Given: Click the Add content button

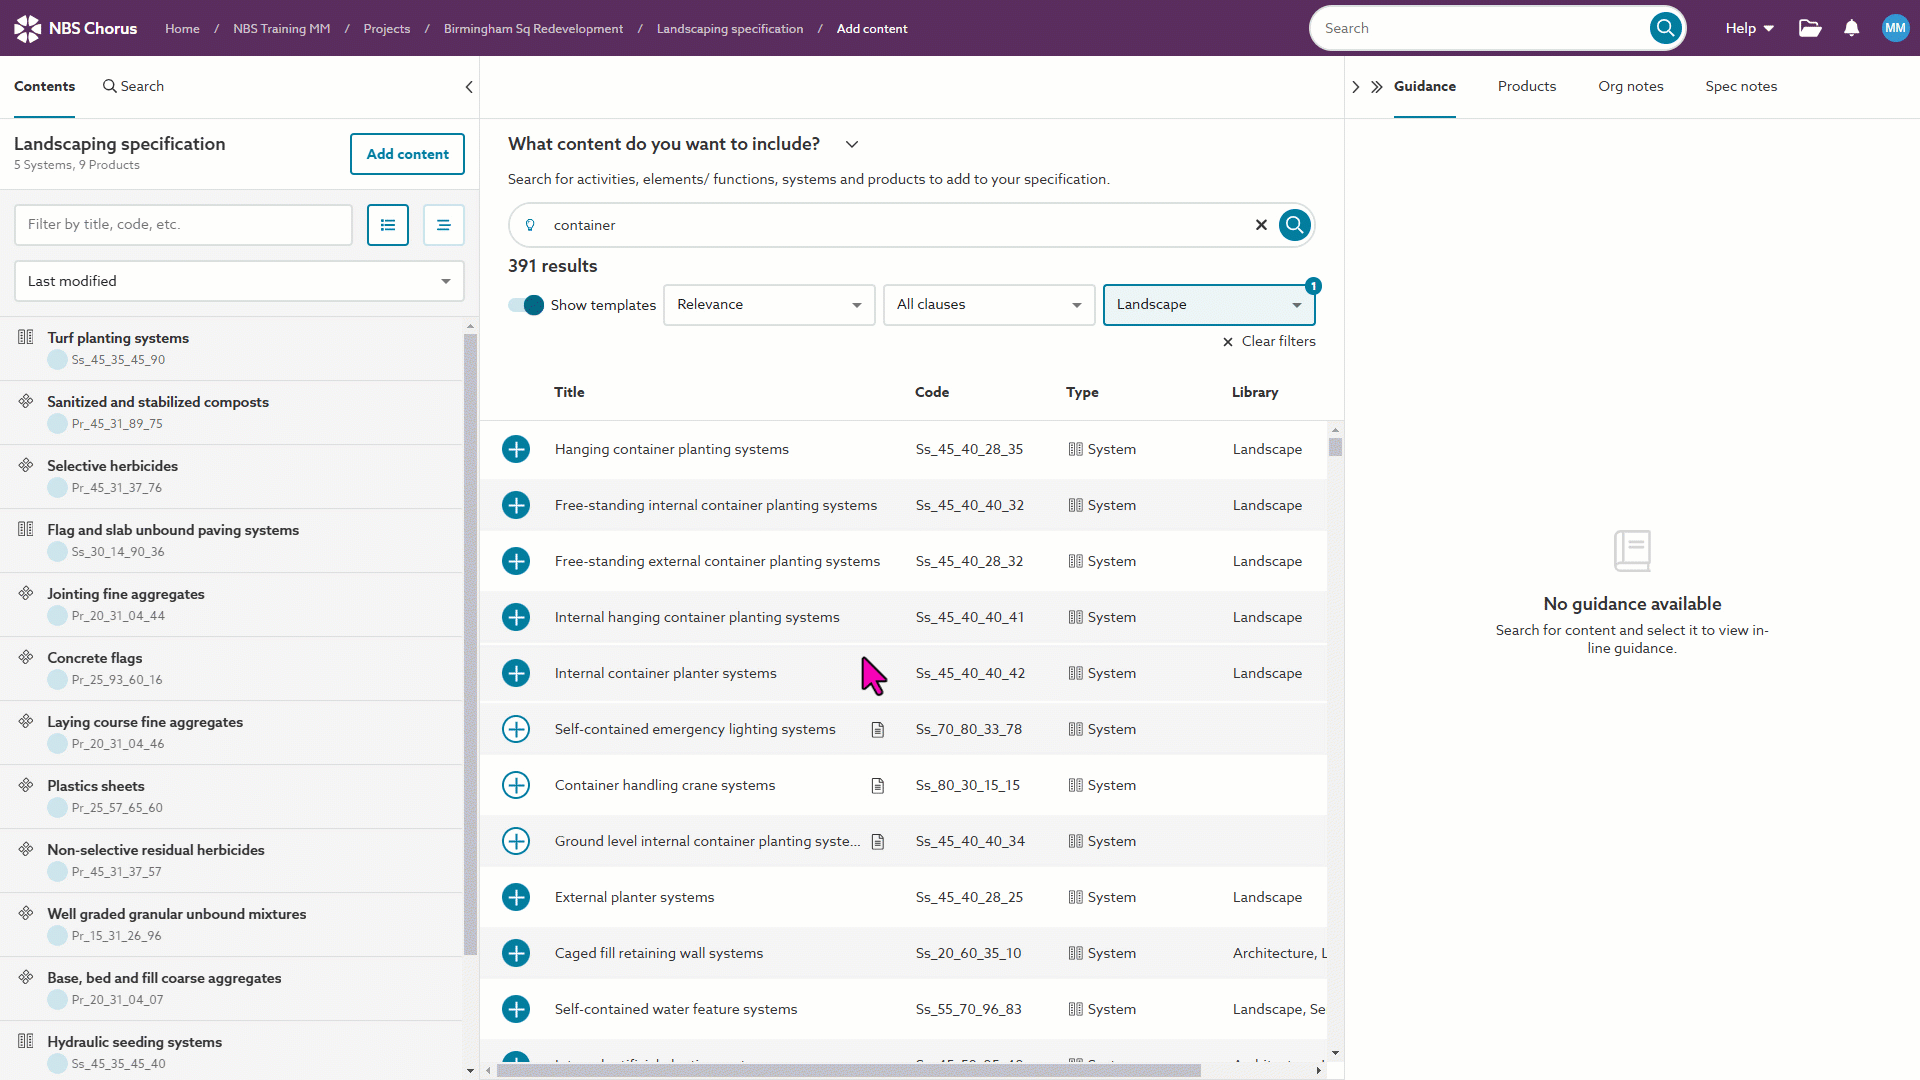Looking at the screenshot, I should pos(407,154).
